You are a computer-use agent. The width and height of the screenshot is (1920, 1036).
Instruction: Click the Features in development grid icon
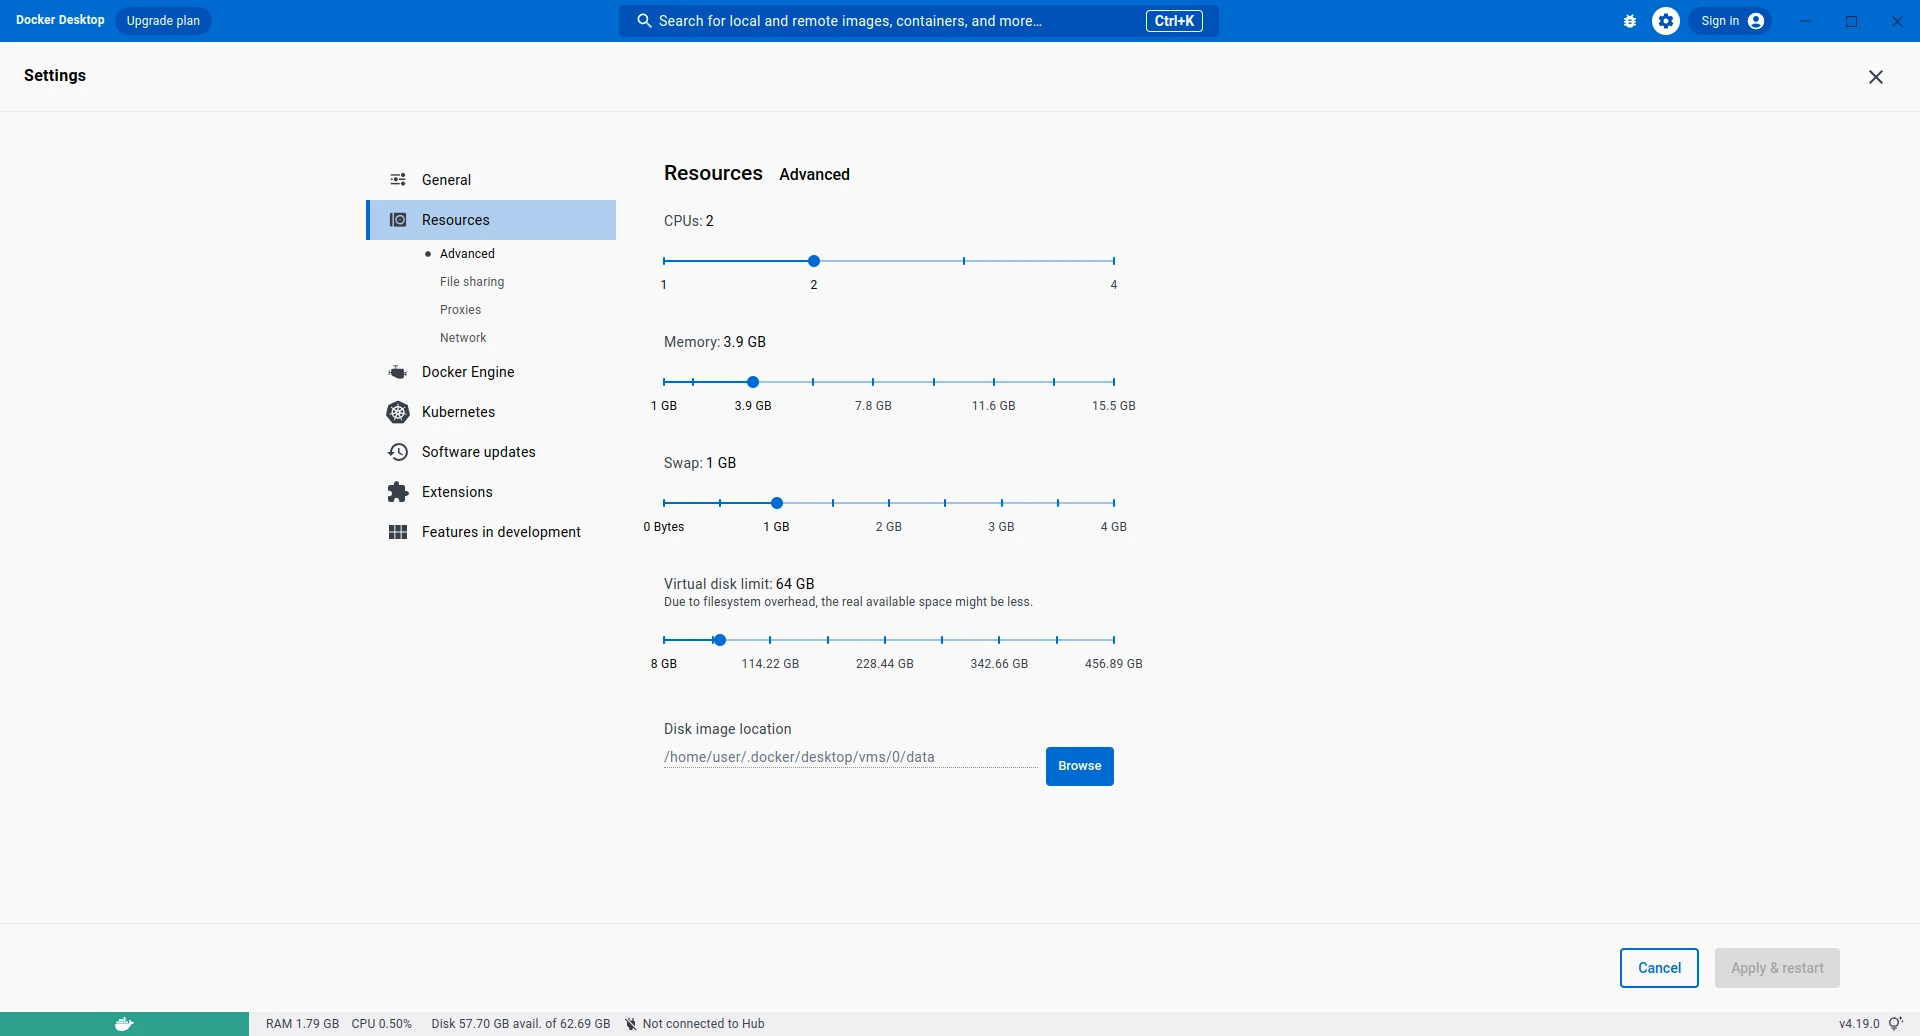pos(398,532)
